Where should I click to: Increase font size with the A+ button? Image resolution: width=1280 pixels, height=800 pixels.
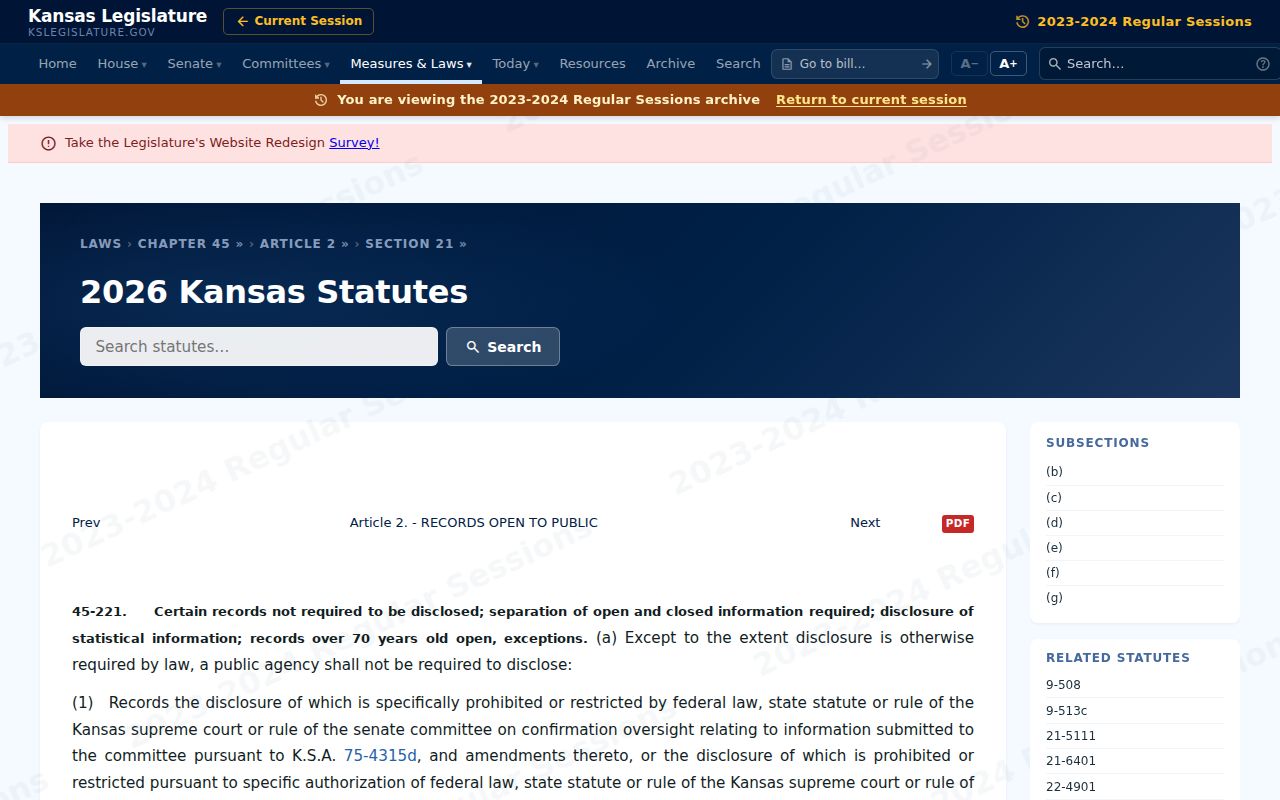1008,64
